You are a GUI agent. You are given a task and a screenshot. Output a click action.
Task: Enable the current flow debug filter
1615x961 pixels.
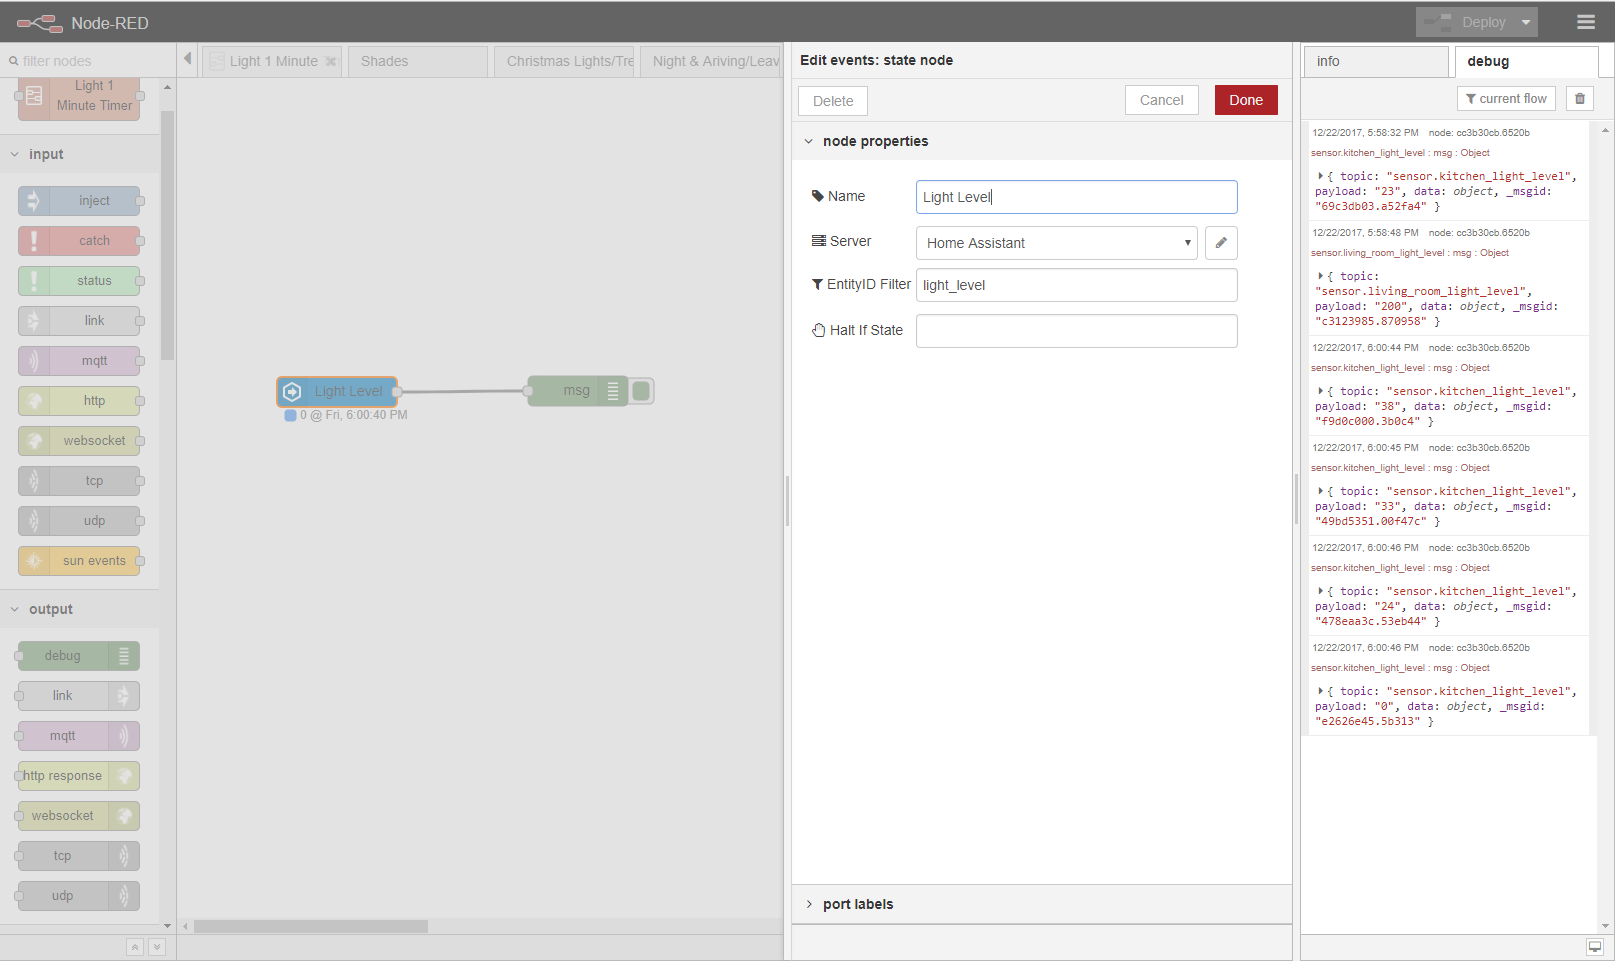click(1506, 98)
